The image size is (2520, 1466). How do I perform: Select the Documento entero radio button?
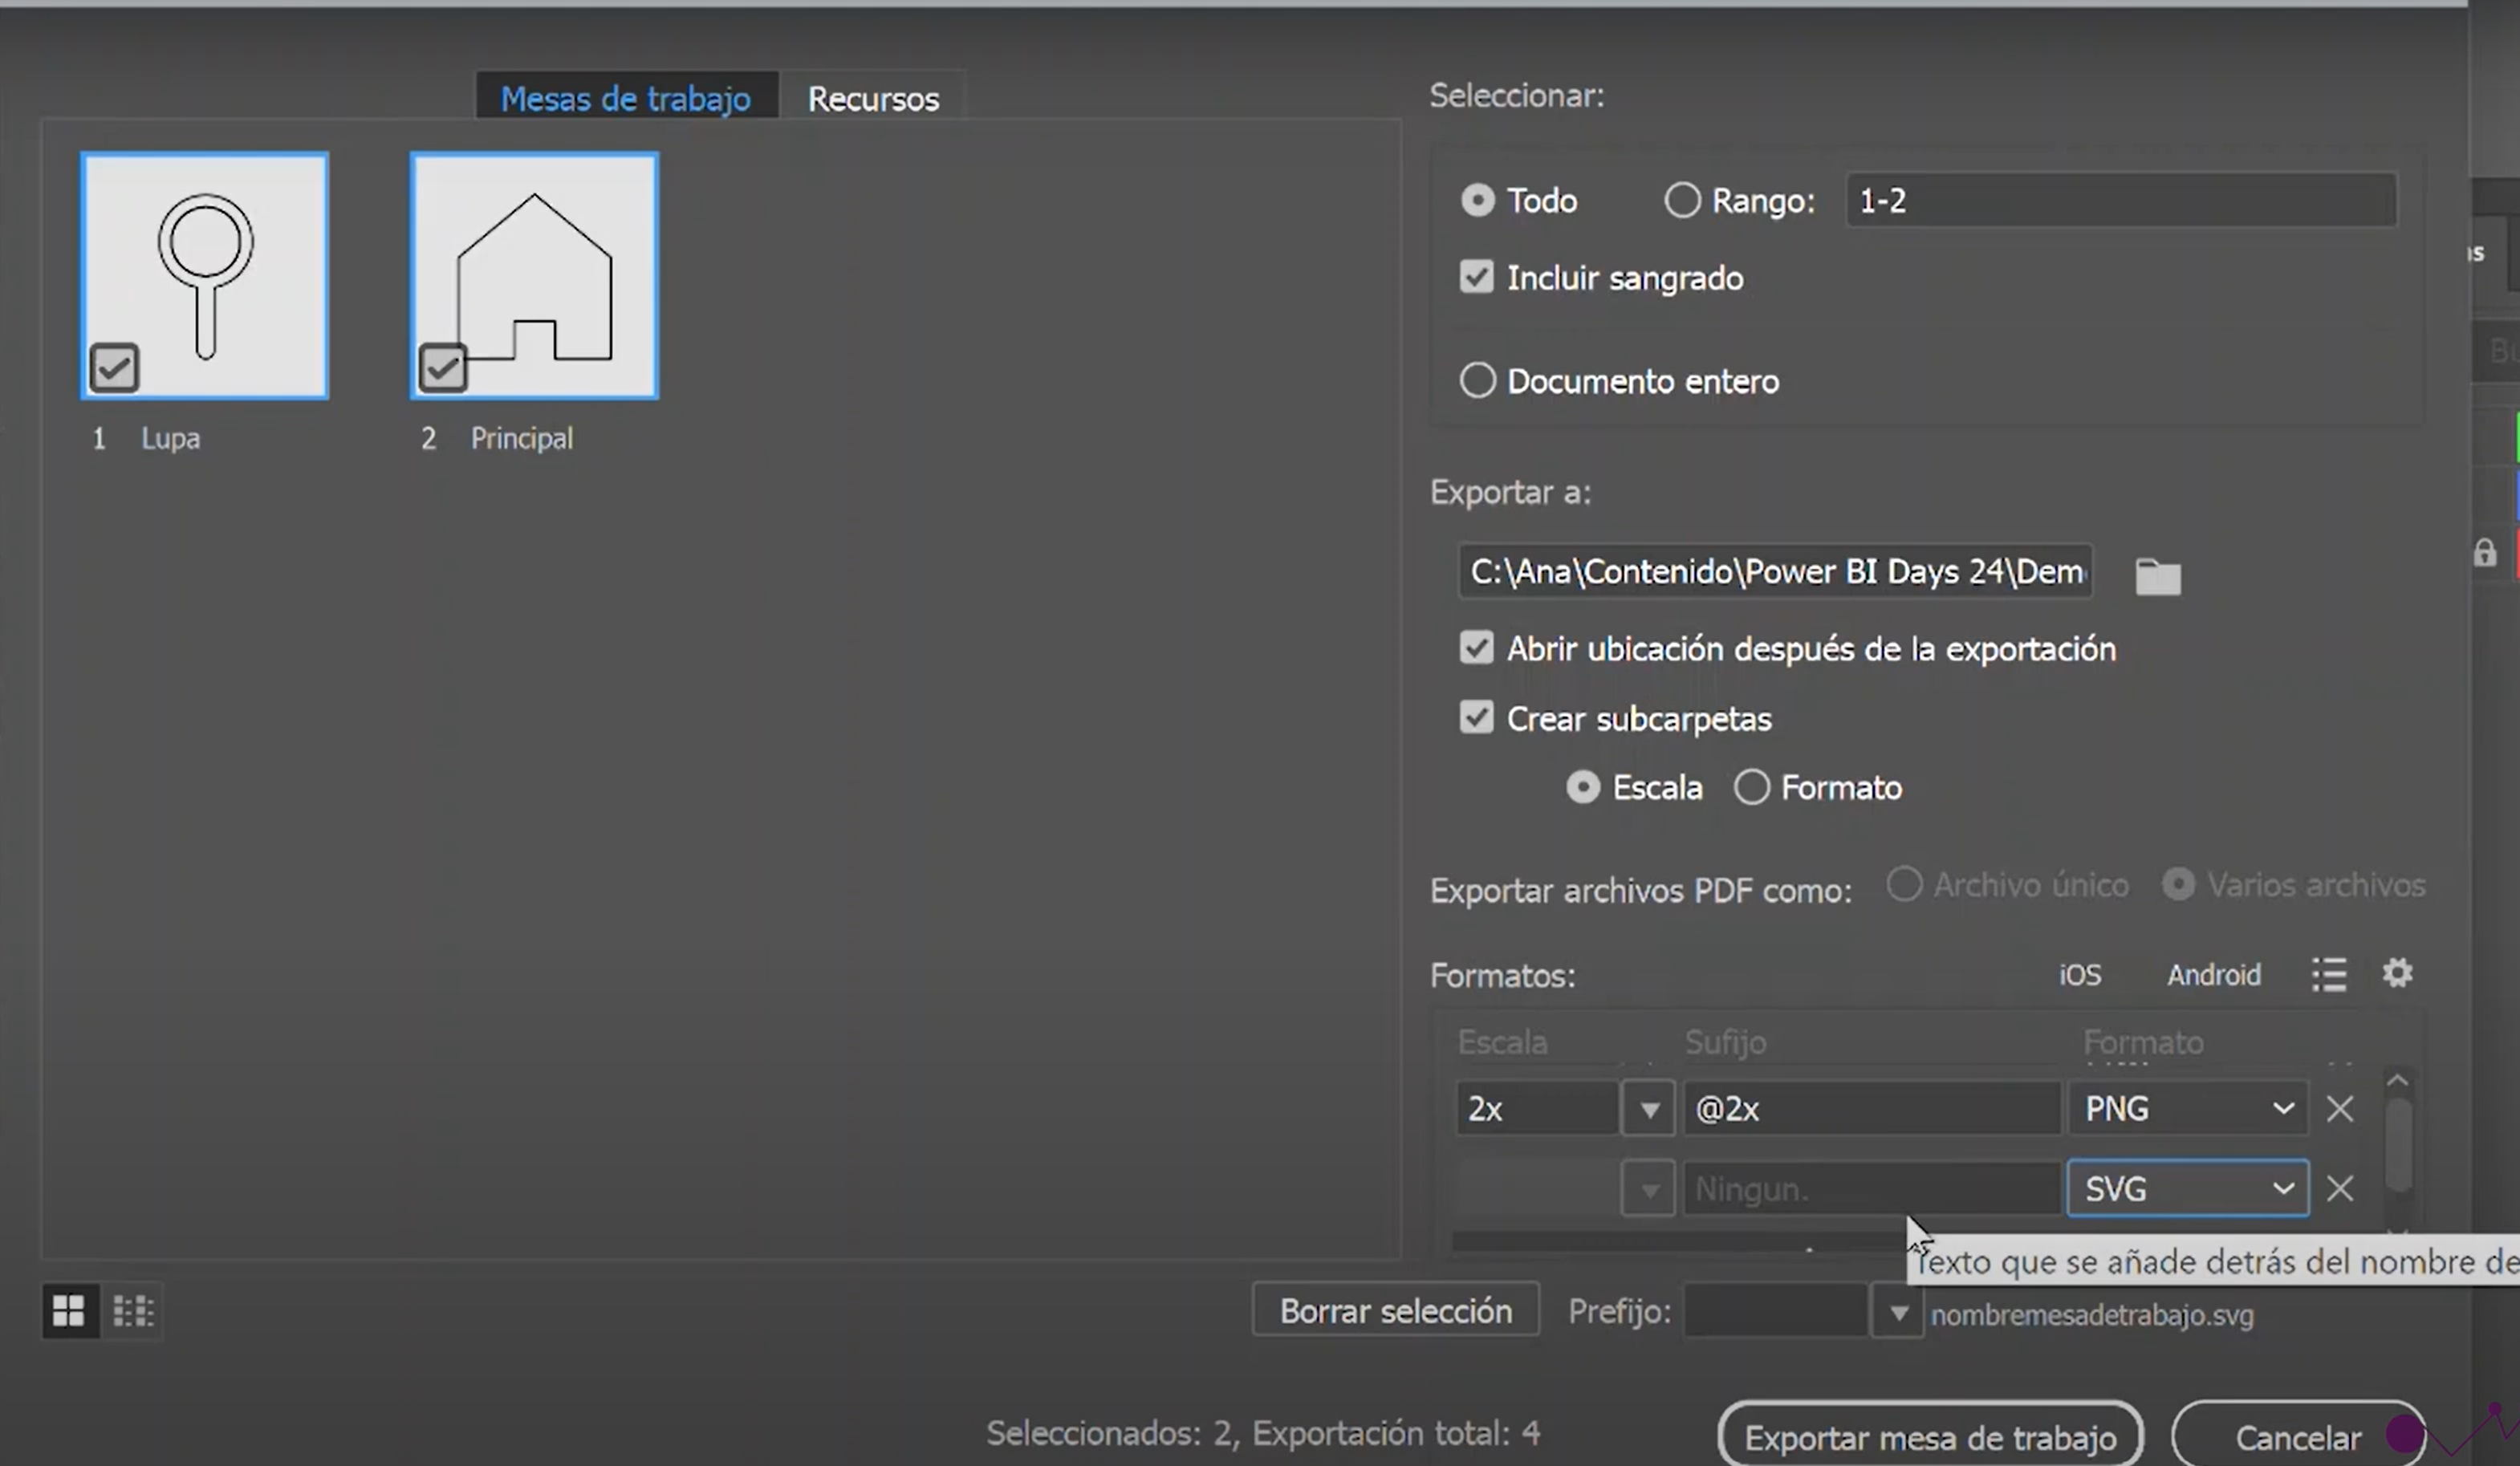click(x=1477, y=381)
